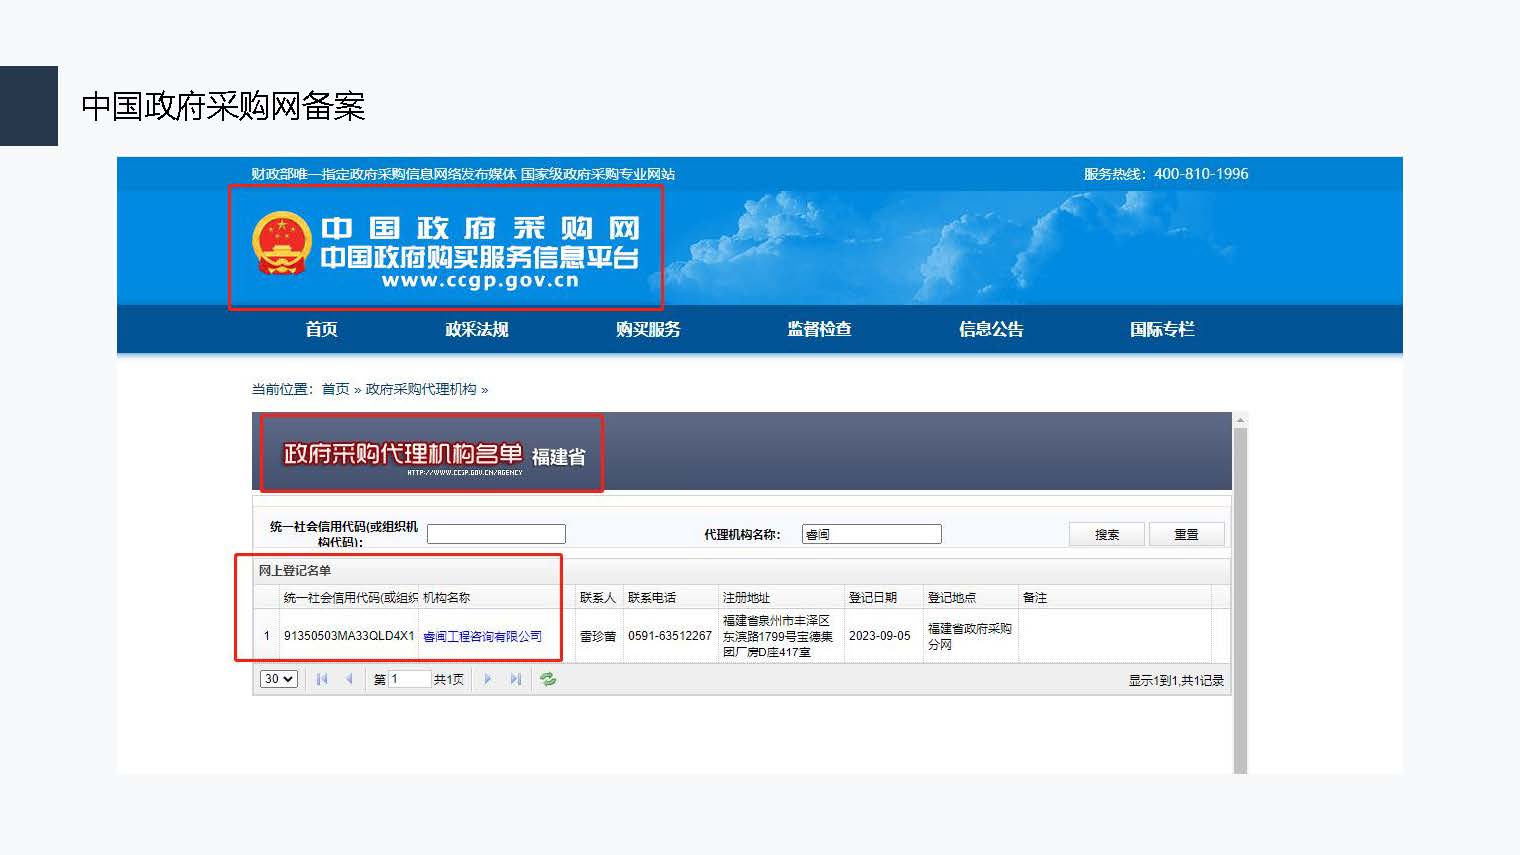Click the 代理机构名称 input containing 睿闽
The width and height of the screenshot is (1520, 855).
[x=872, y=534]
